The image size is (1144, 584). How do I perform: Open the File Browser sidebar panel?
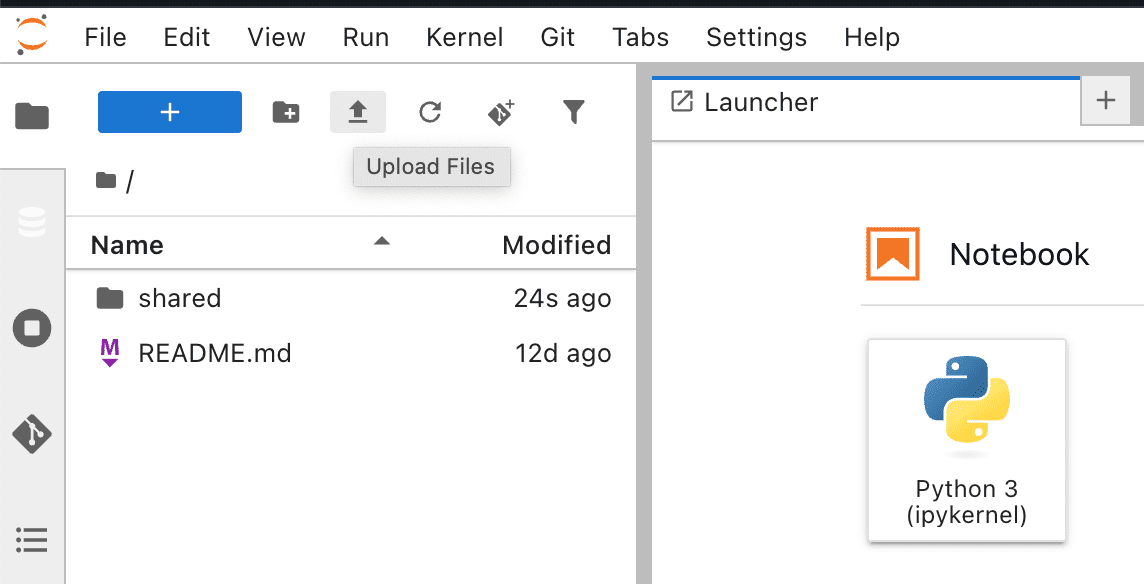click(32, 116)
